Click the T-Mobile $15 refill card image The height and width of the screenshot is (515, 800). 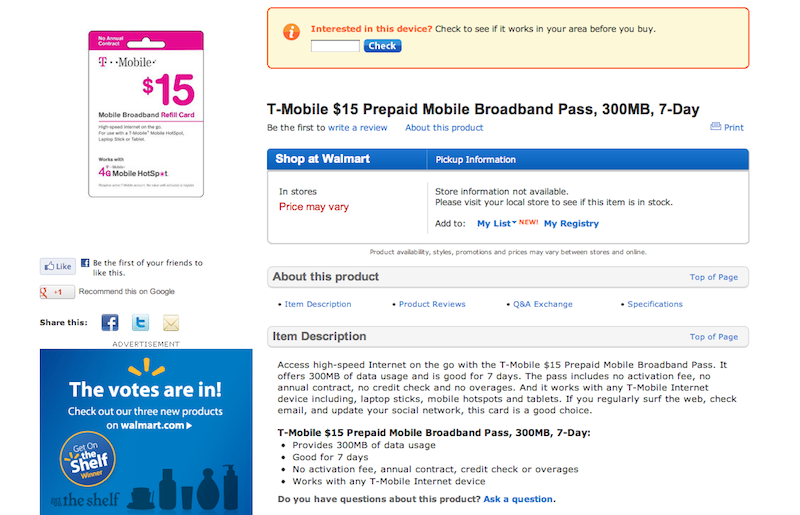pos(146,114)
